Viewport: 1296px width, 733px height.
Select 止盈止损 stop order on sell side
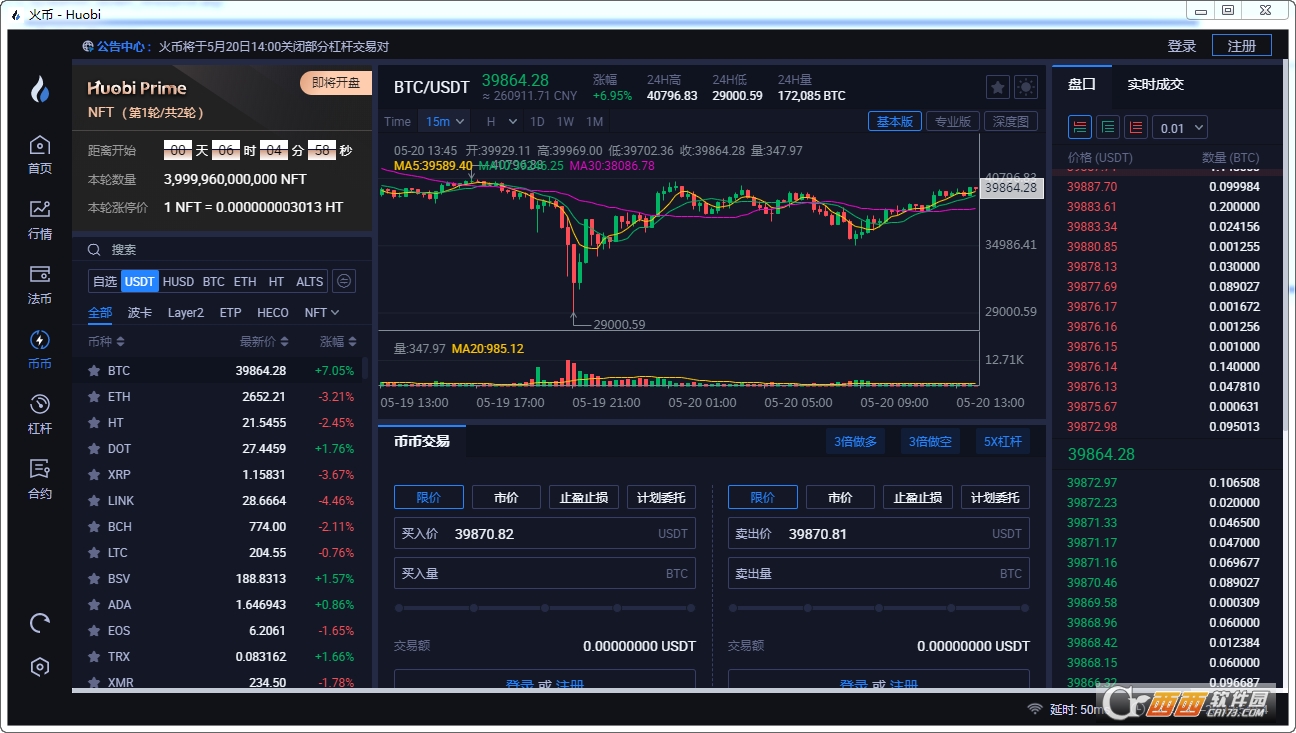(918, 497)
